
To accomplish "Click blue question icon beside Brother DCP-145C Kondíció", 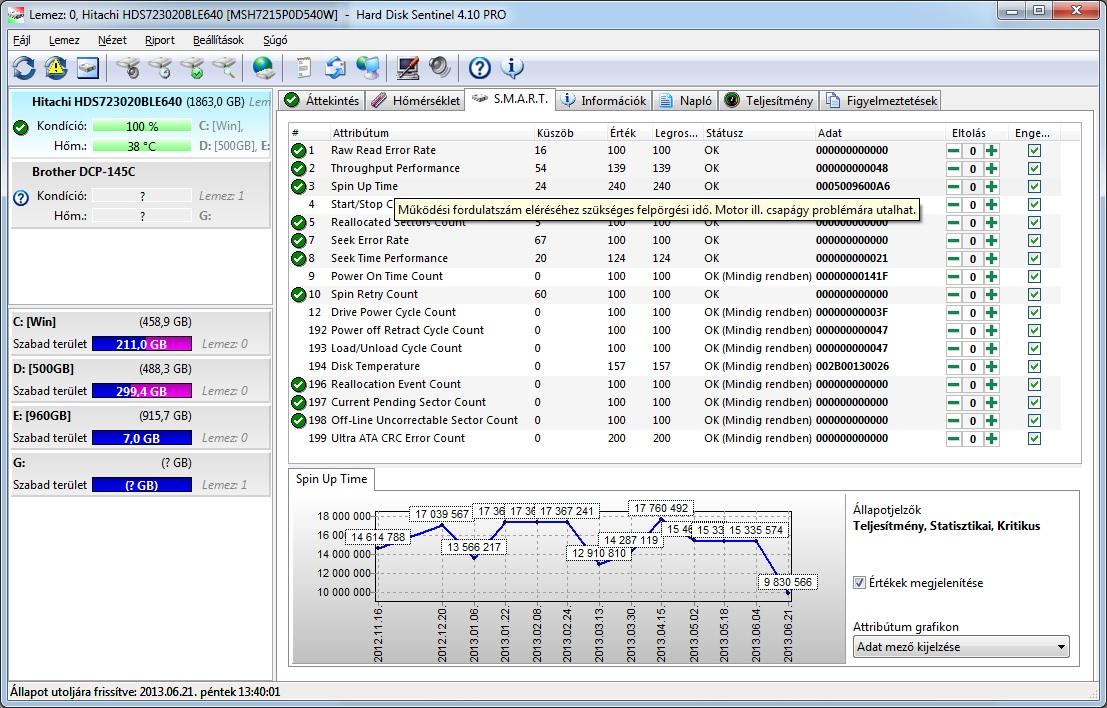I will pos(20,198).
